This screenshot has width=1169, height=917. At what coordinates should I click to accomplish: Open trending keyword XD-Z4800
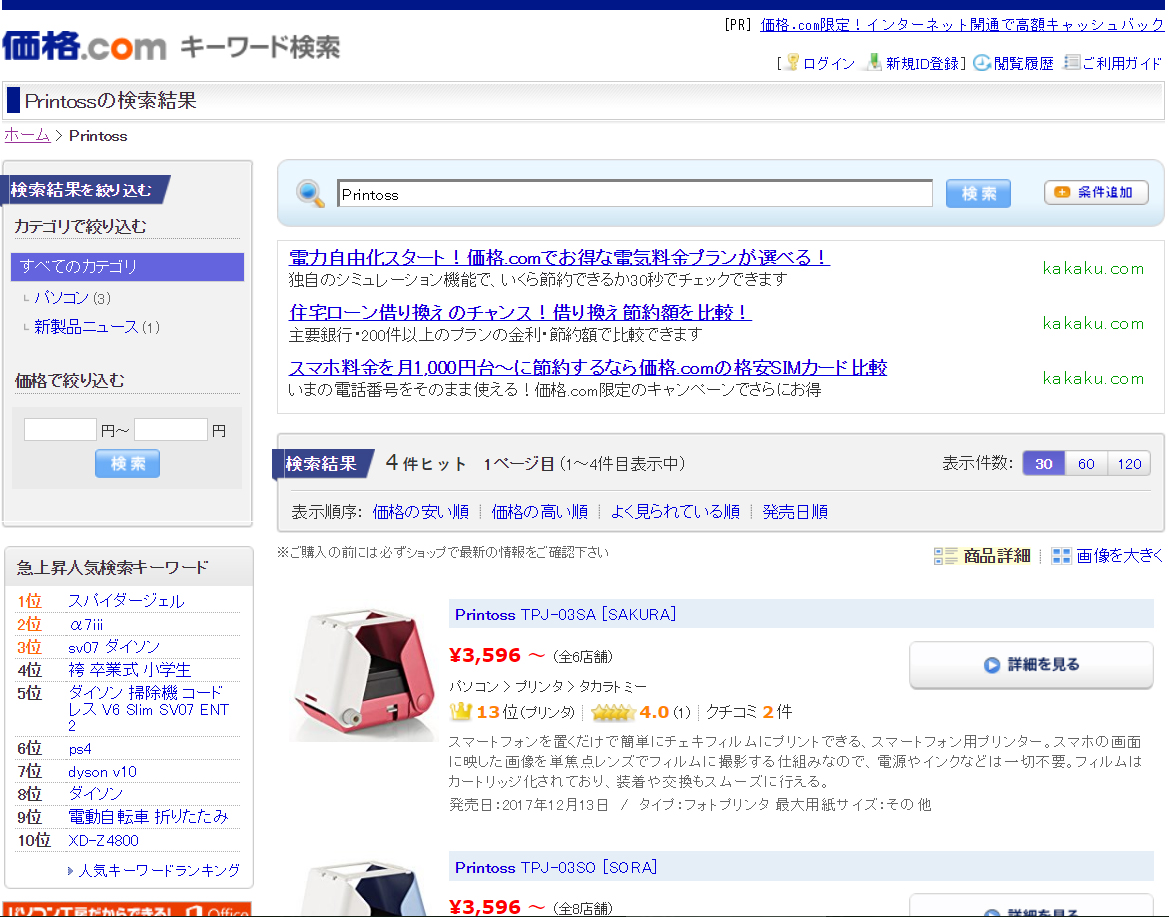(104, 840)
